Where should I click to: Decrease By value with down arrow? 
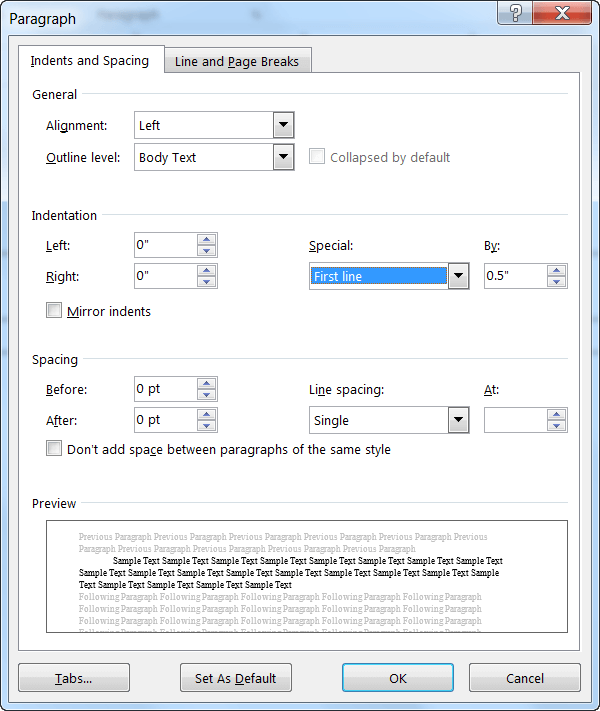click(x=556, y=282)
